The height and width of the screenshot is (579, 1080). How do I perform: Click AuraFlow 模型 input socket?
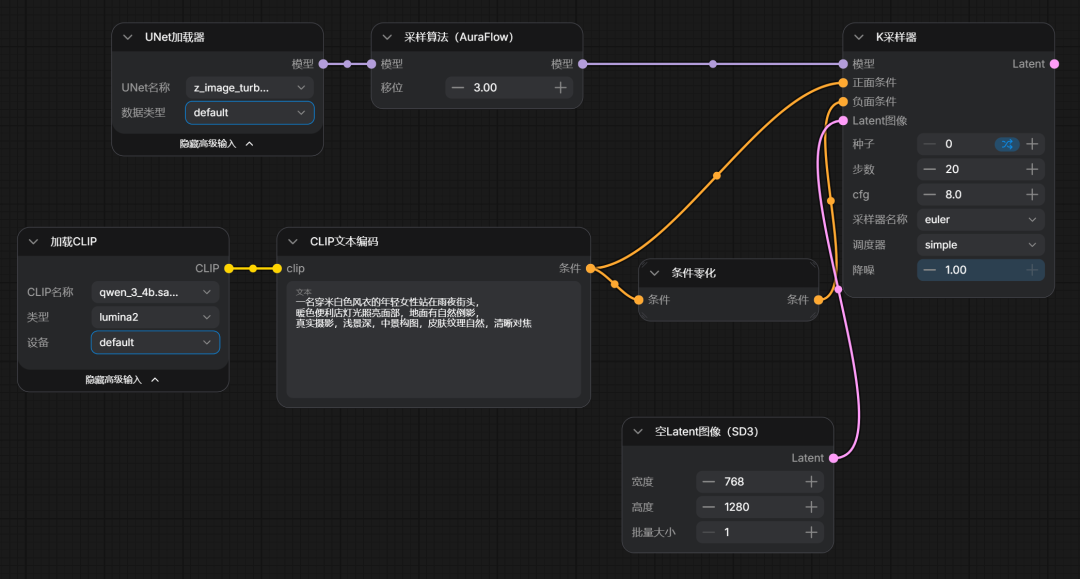371,64
